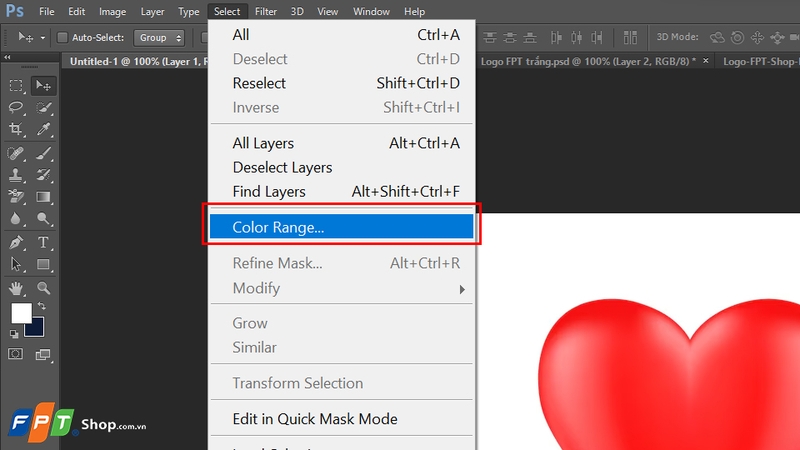Select the Rectangular Marquee tool

click(x=16, y=86)
